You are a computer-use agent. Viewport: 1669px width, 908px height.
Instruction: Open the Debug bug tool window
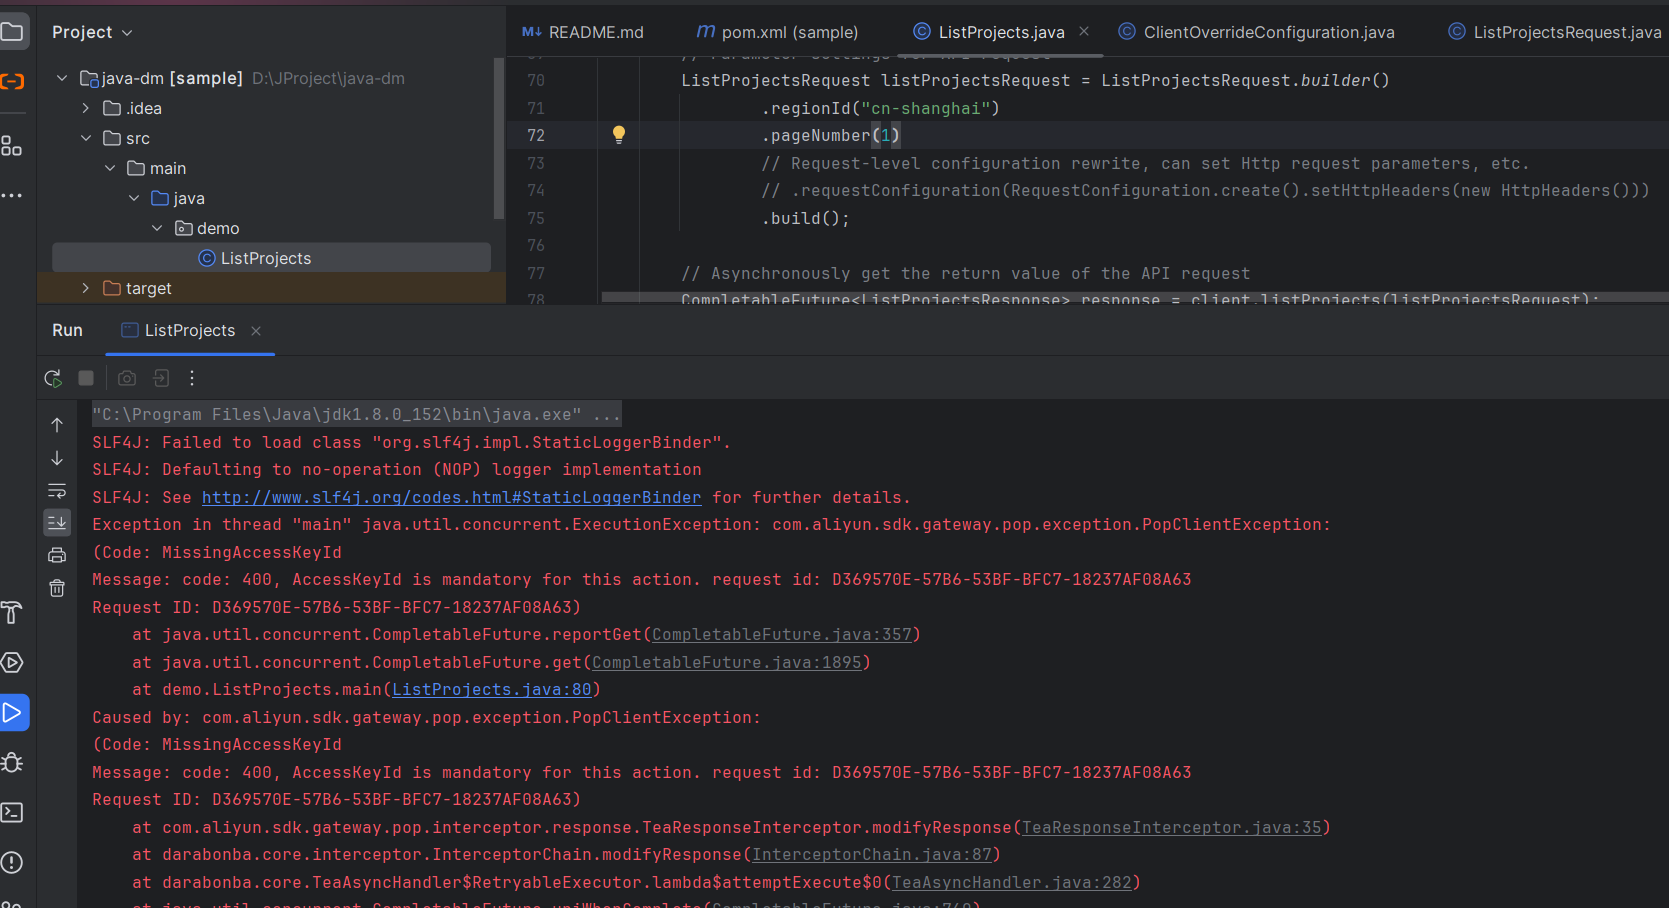(x=12, y=763)
